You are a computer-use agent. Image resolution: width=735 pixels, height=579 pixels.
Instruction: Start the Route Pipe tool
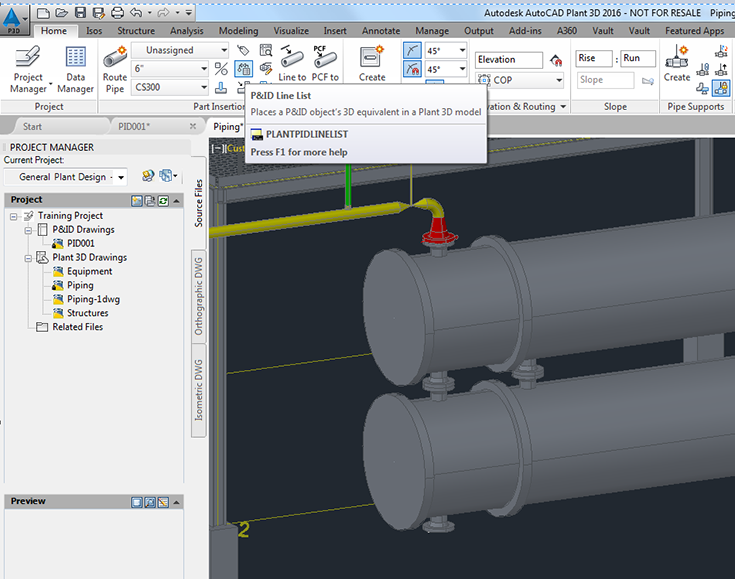[x=115, y=69]
